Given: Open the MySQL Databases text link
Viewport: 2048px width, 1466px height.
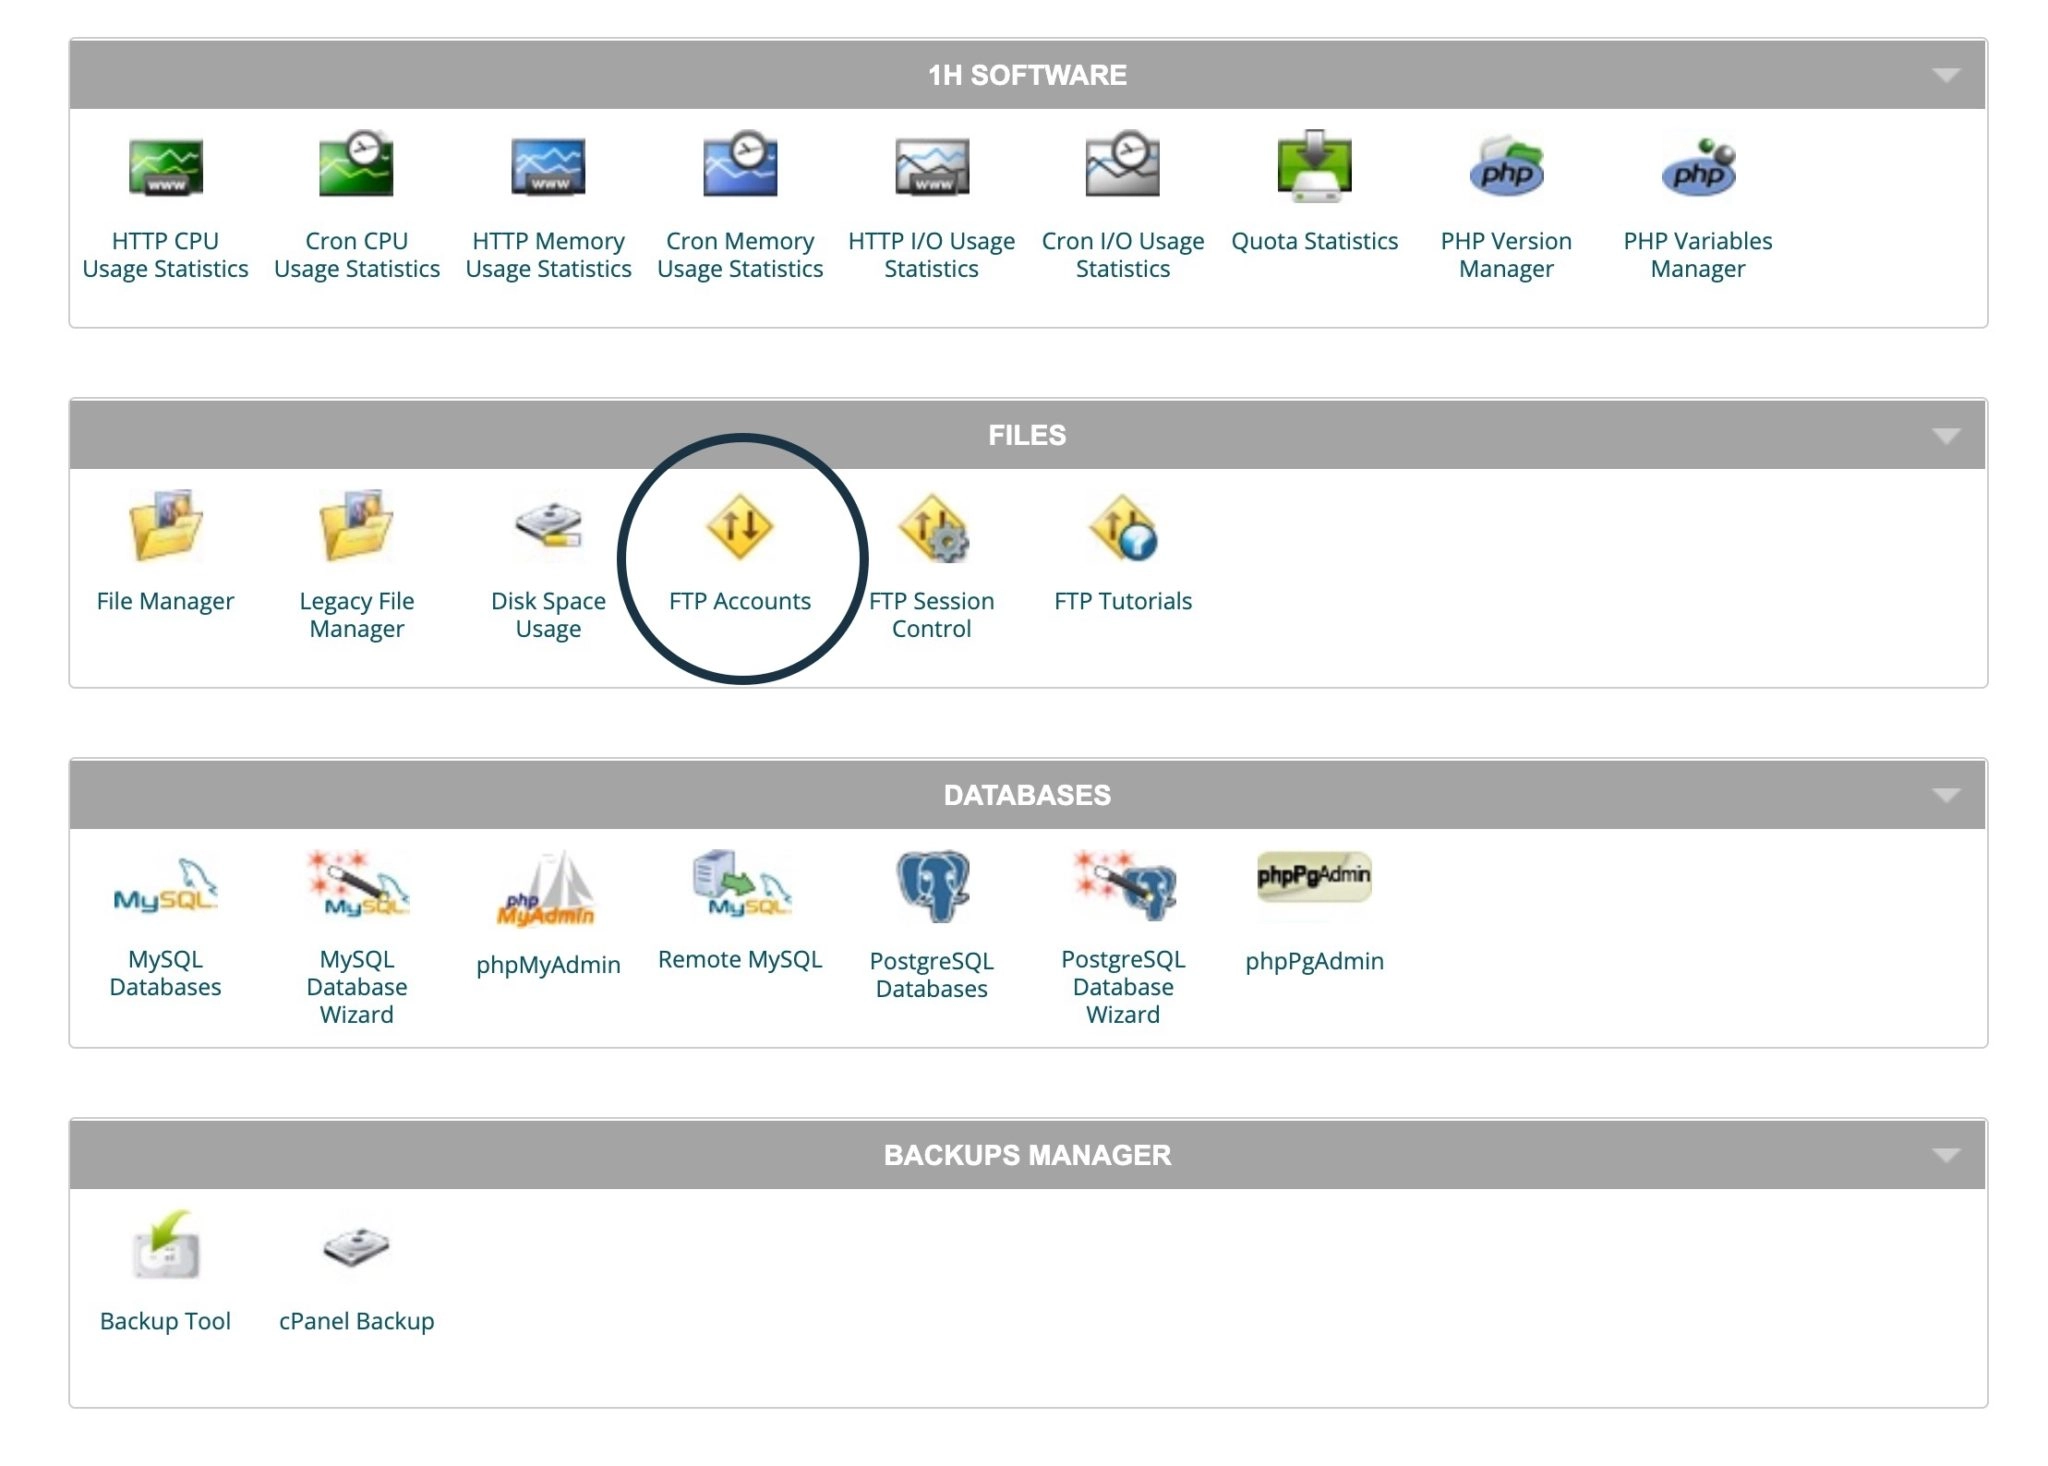Looking at the screenshot, I should 165,973.
